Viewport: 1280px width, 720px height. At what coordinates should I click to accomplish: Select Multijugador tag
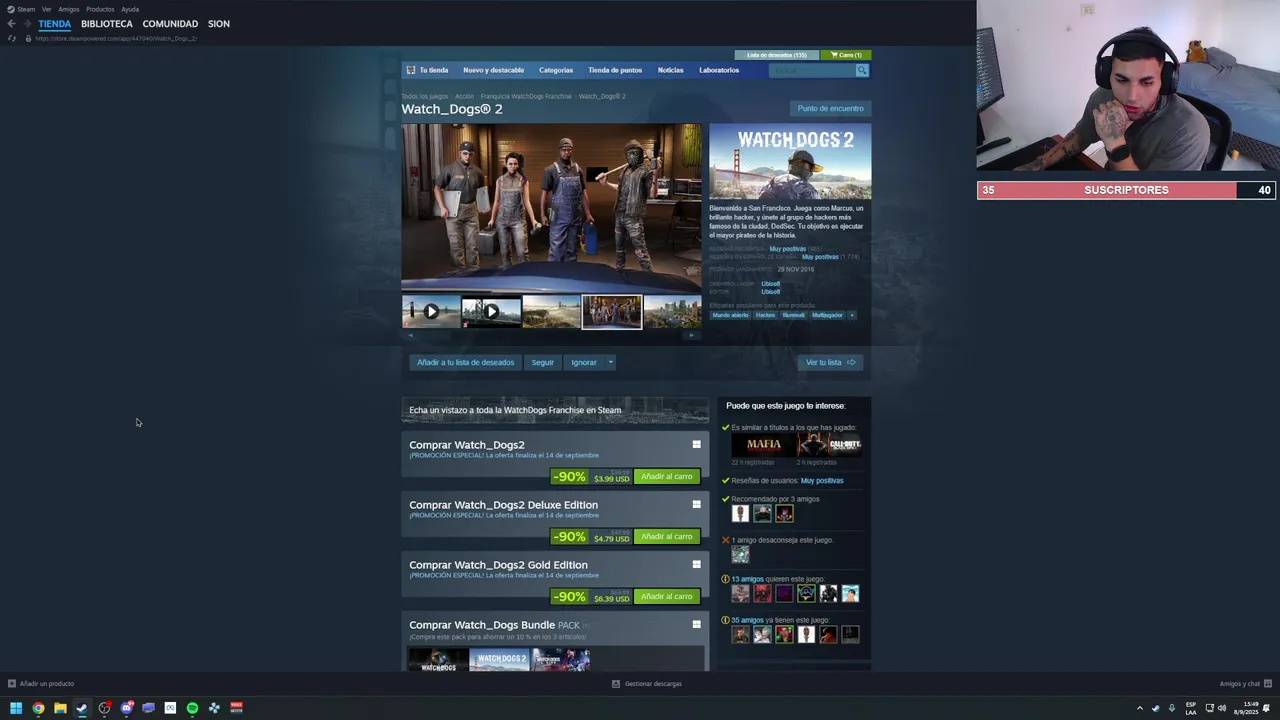827,315
